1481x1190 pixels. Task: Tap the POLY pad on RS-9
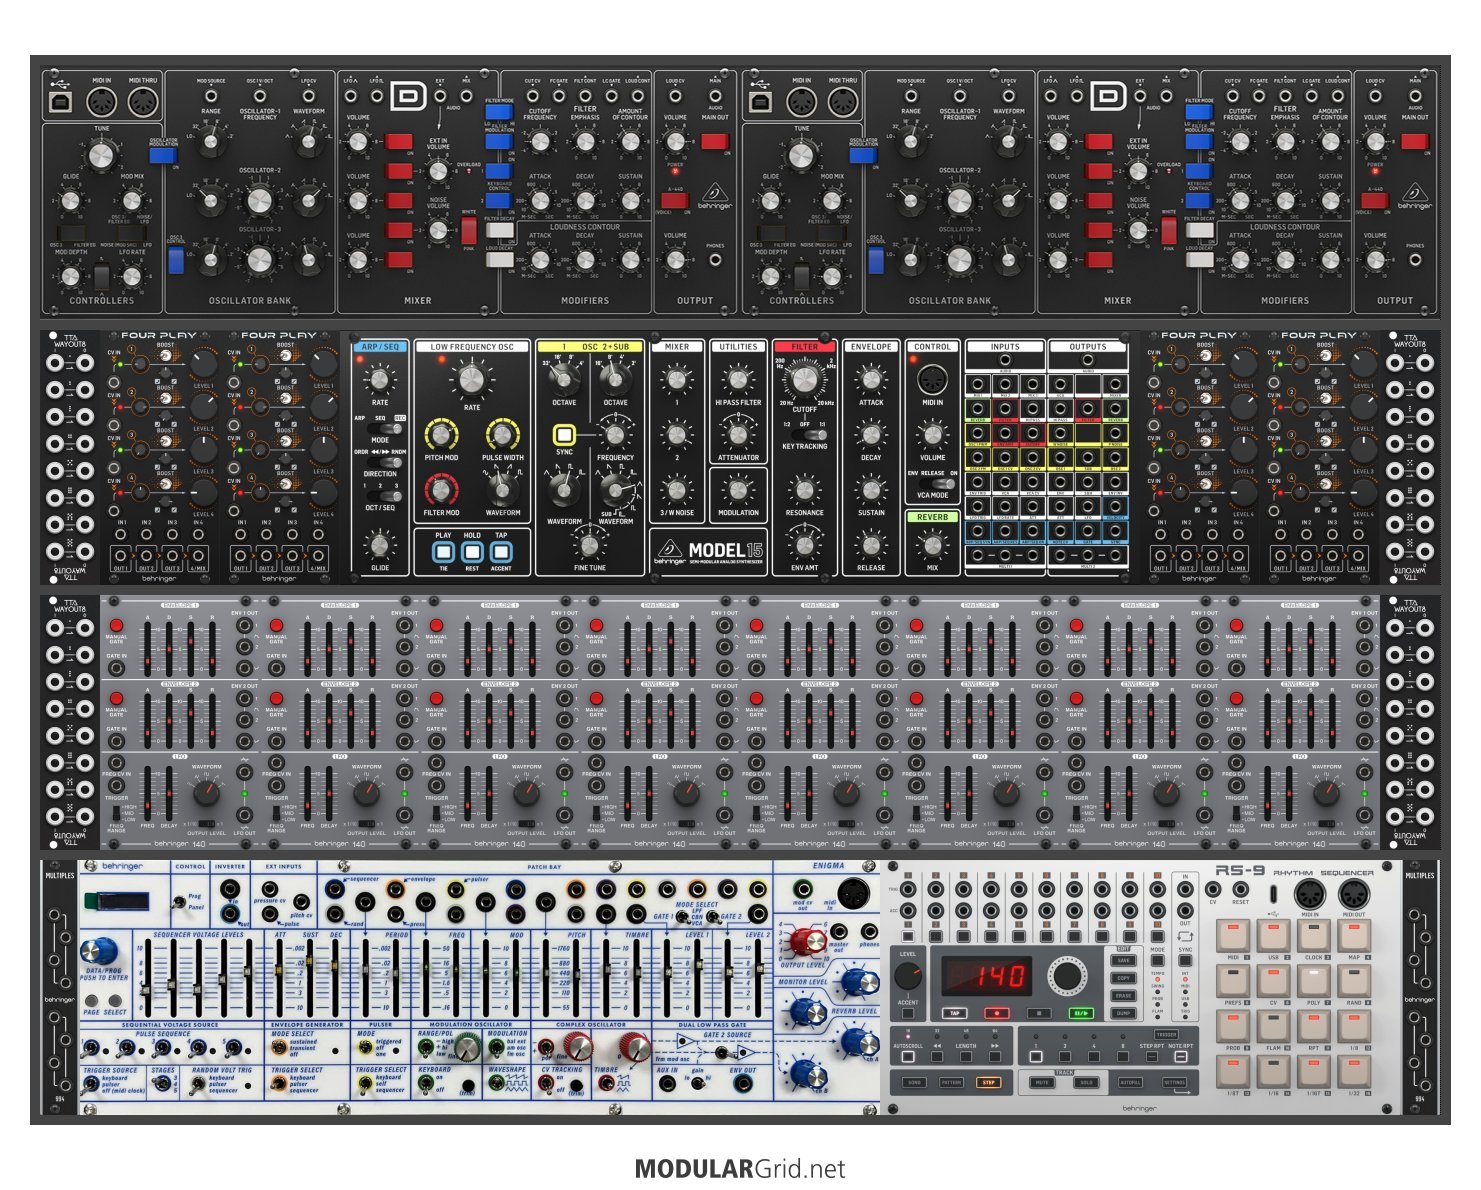(x=1313, y=982)
